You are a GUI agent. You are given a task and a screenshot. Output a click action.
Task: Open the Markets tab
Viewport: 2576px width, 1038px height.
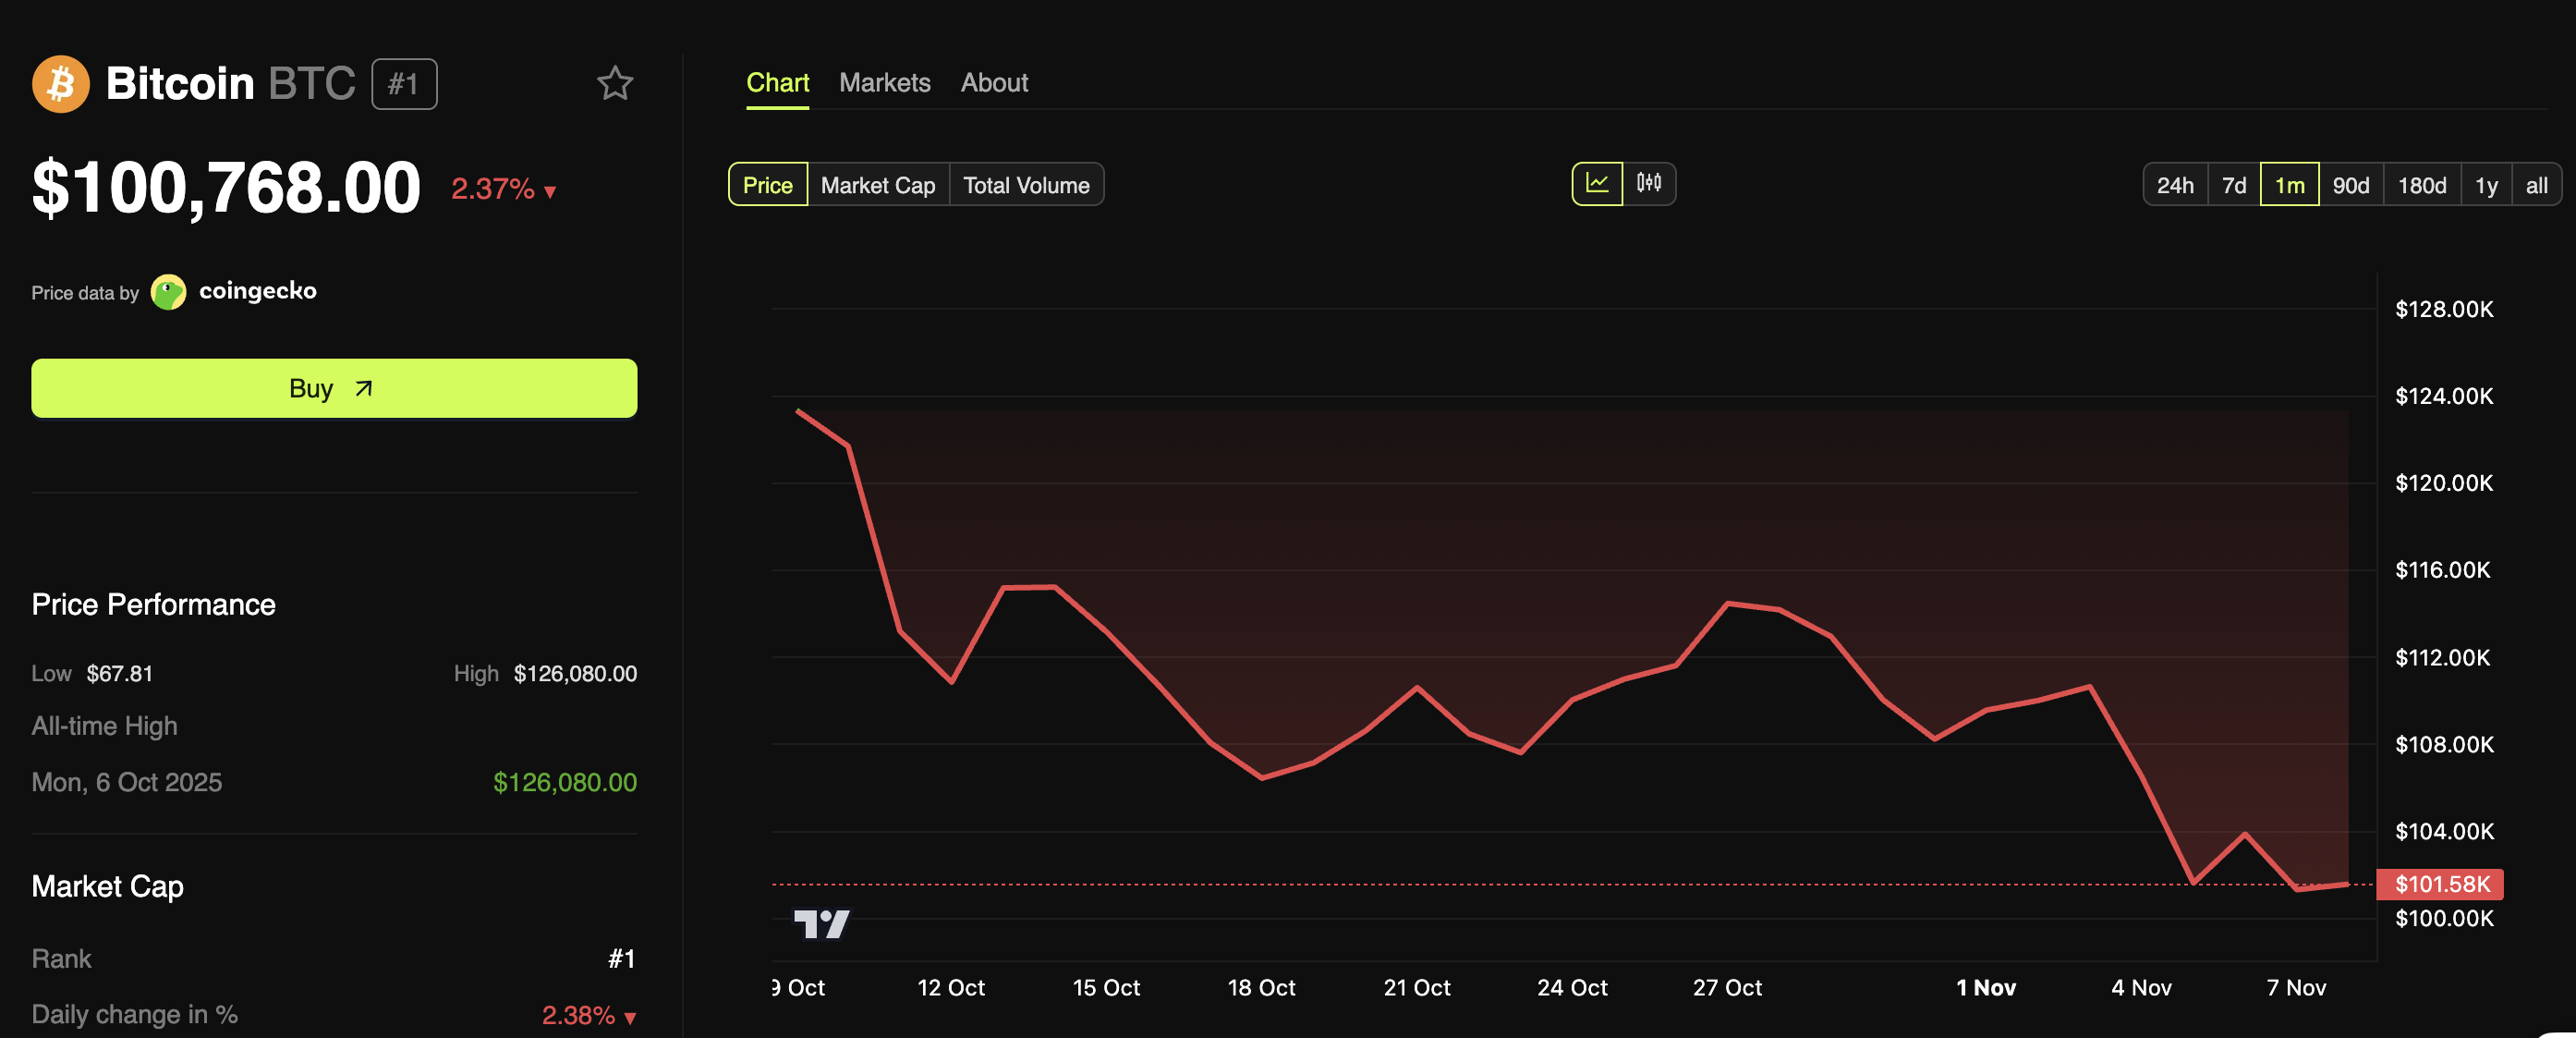[884, 83]
